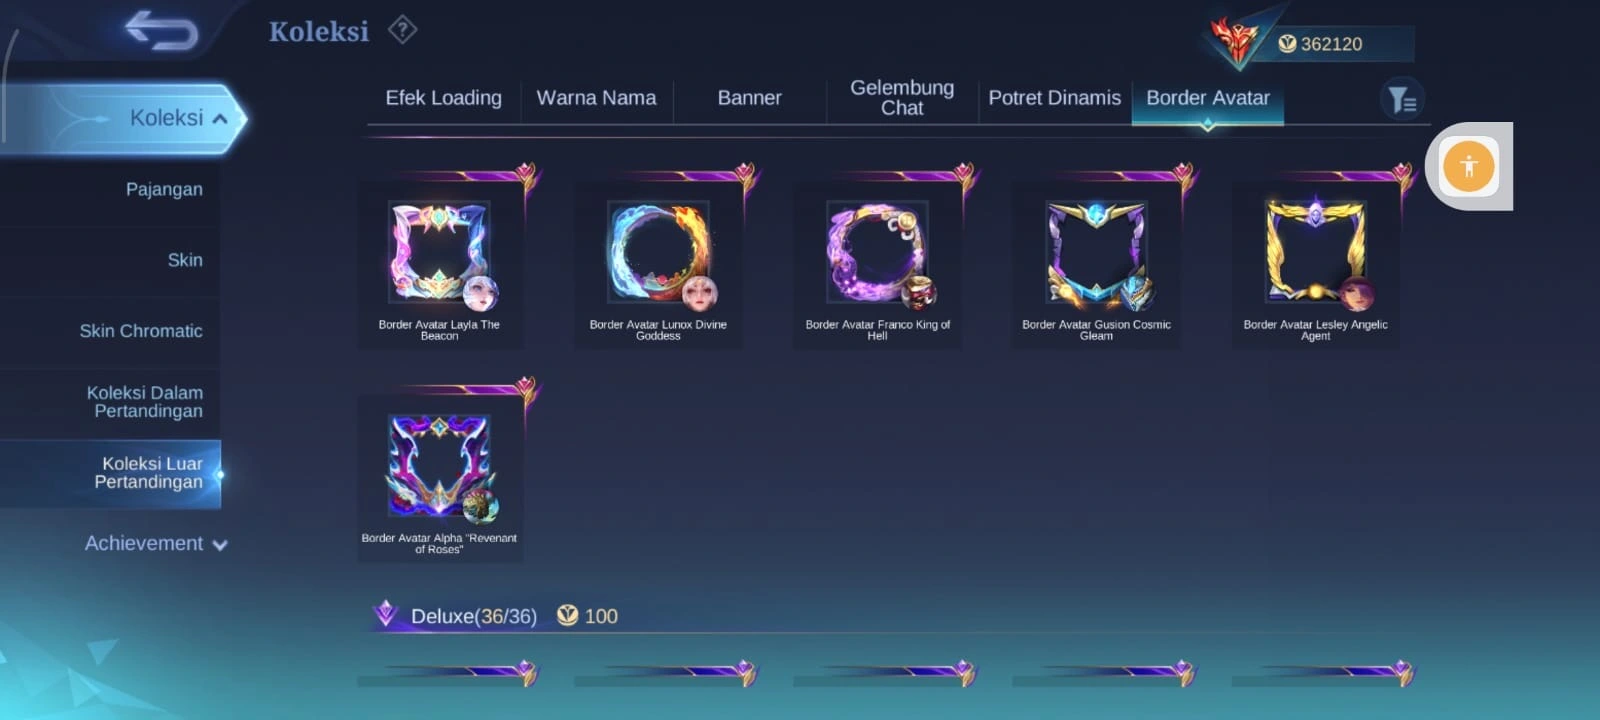Tap the back arrow icon
1600x720 pixels.
(161, 30)
